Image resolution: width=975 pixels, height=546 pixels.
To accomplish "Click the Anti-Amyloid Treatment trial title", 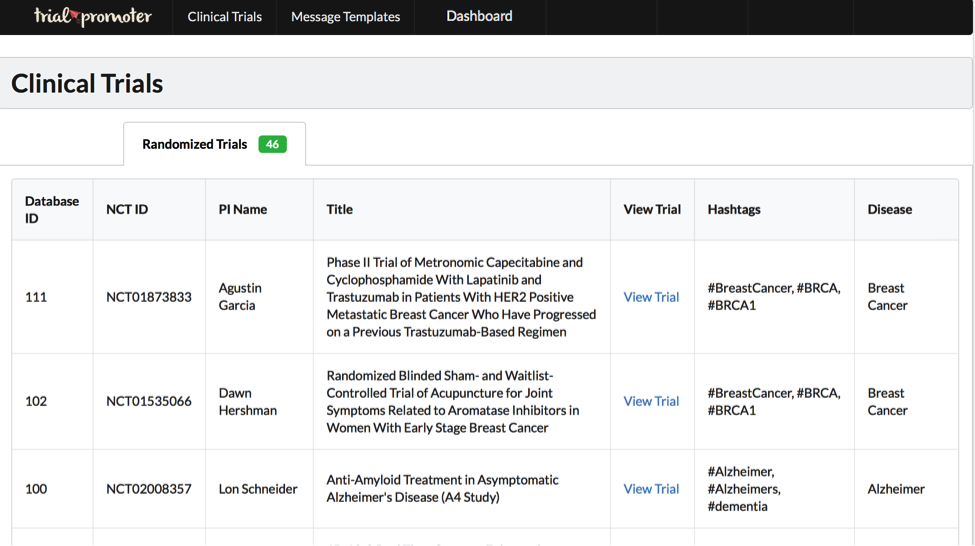I will click(x=442, y=489).
